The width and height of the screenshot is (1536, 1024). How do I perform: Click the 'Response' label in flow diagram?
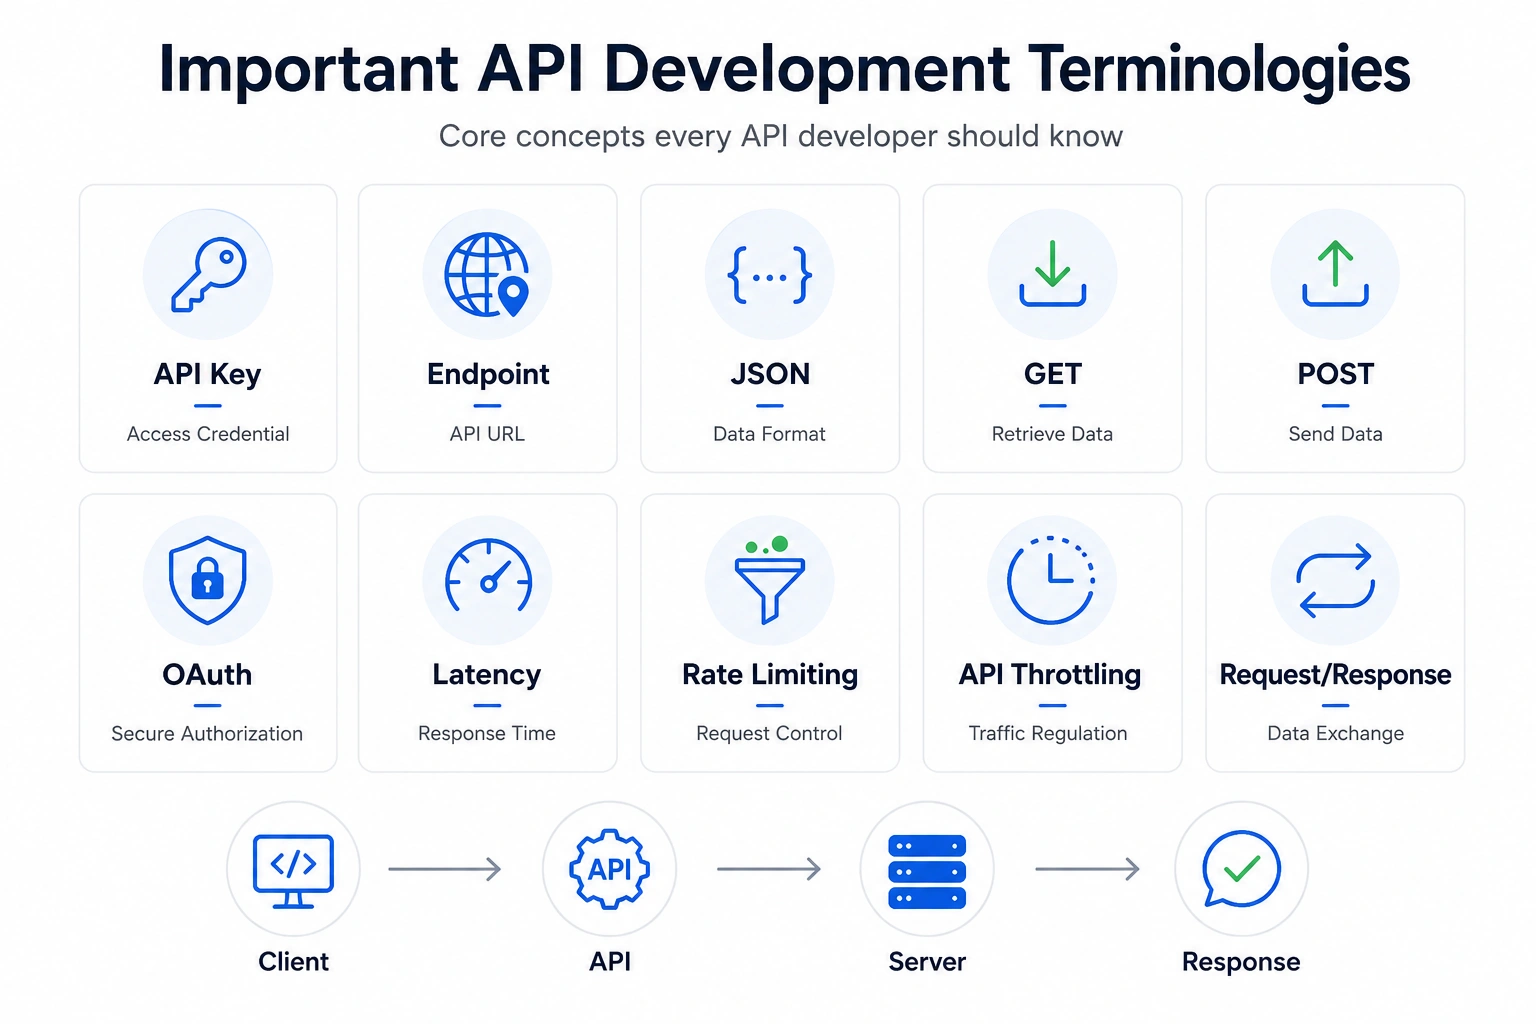pos(1241,962)
